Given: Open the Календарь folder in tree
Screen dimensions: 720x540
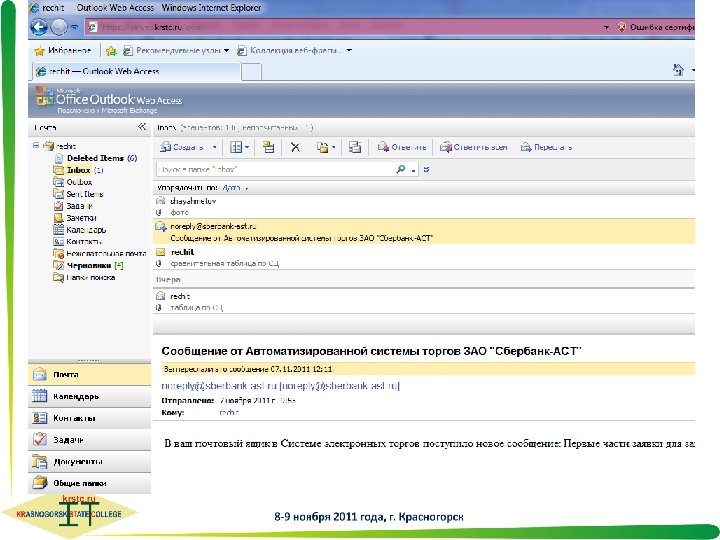Looking at the screenshot, I should tap(79, 230).
